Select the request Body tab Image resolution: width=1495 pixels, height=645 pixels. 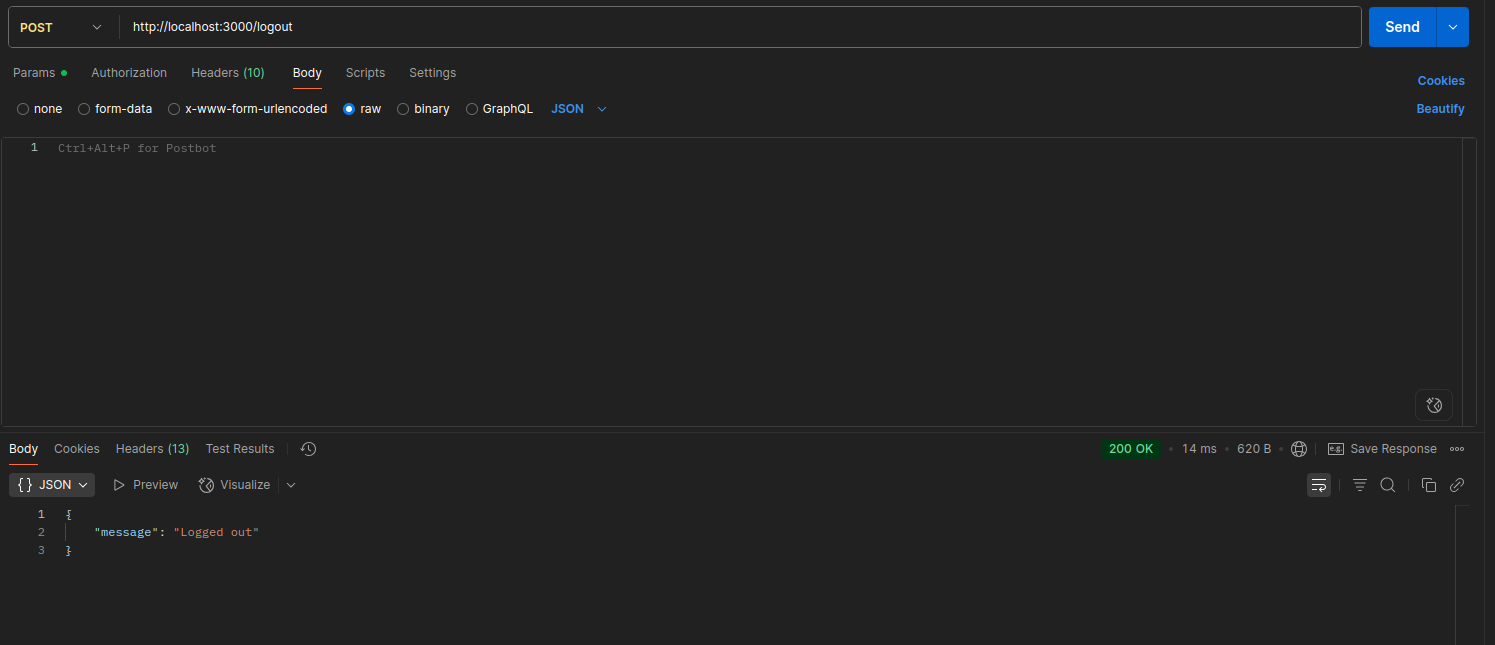(x=307, y=73)
